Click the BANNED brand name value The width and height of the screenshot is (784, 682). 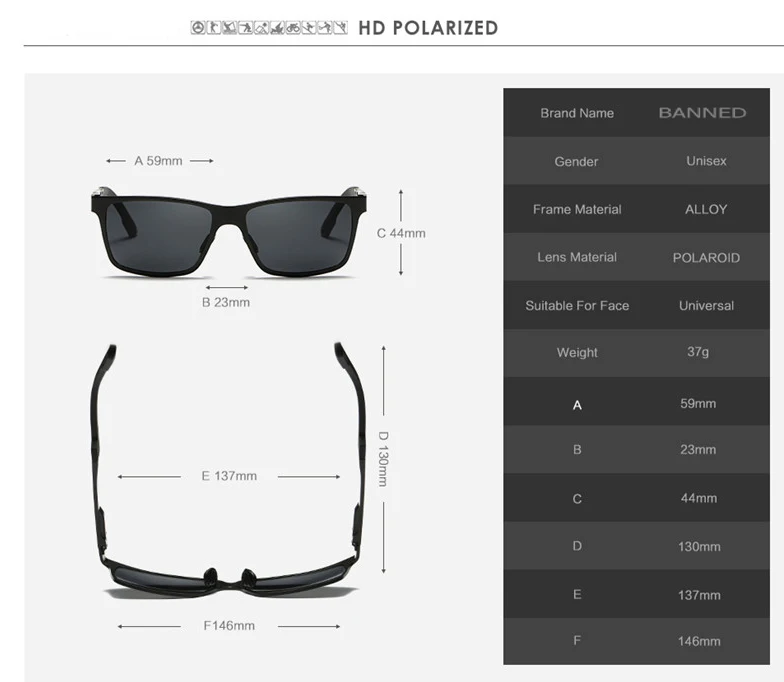(x=702, y=112)
